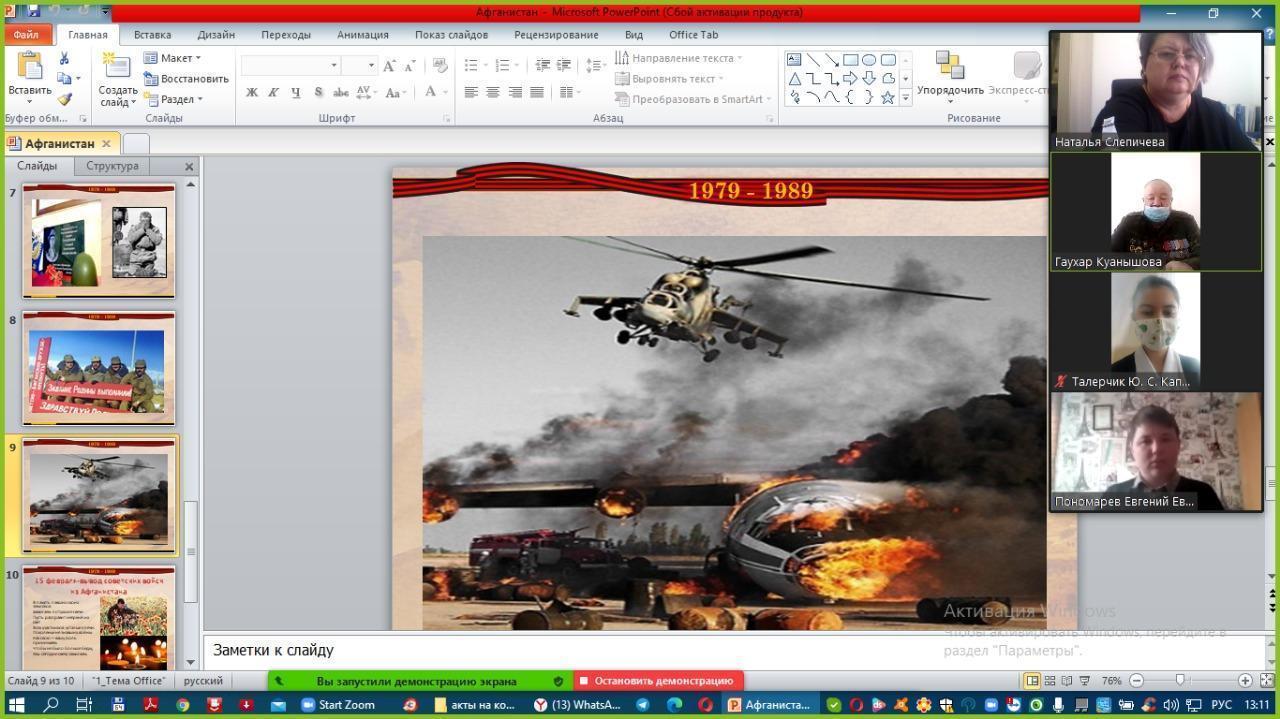1280x719 pixels.
Task: Pick the oval shape in gallery
Action: (x=869, y=60)
